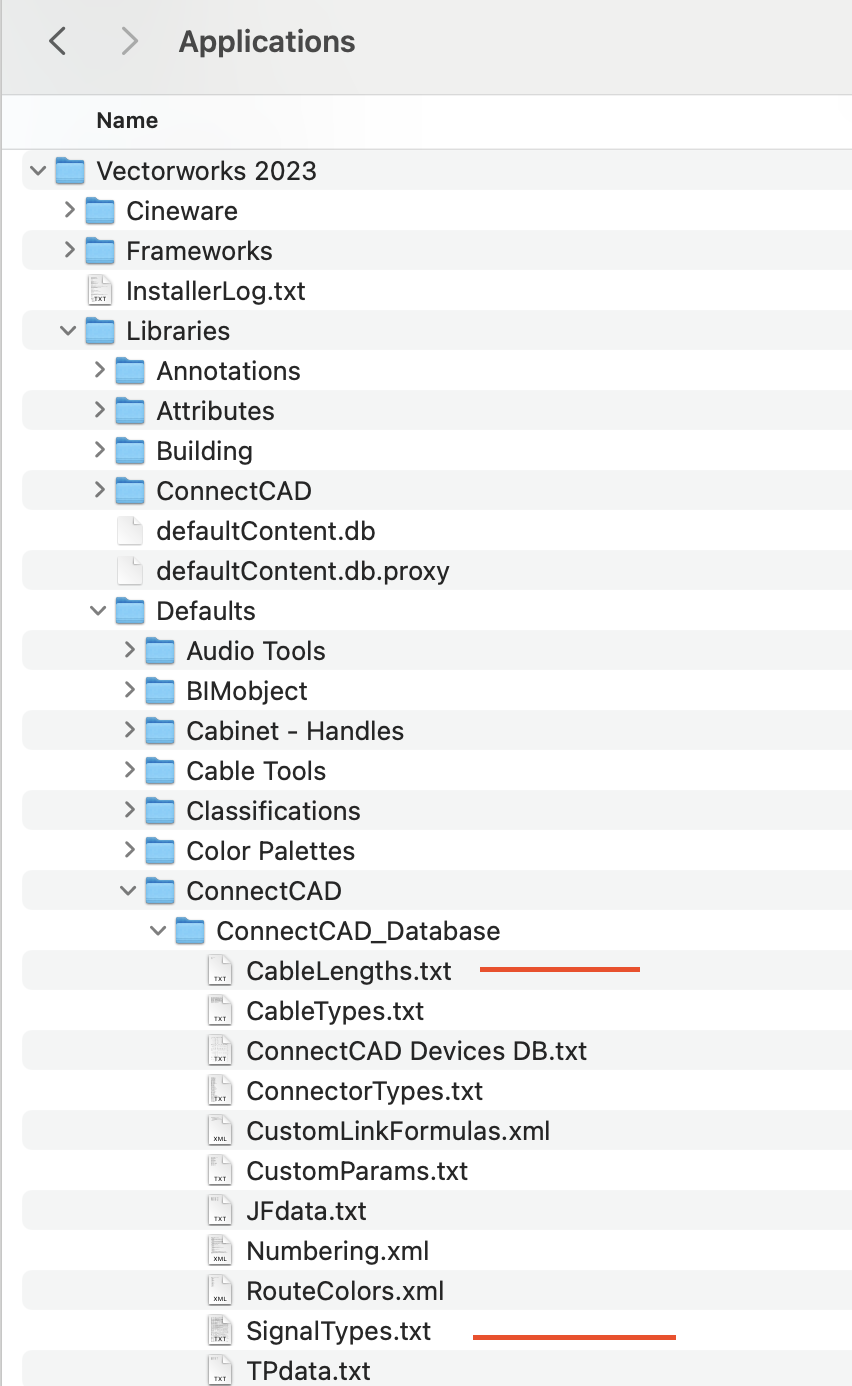
Task: Click the ConnectCAD_Database folder icon
Action: click(x=190, y=930)
